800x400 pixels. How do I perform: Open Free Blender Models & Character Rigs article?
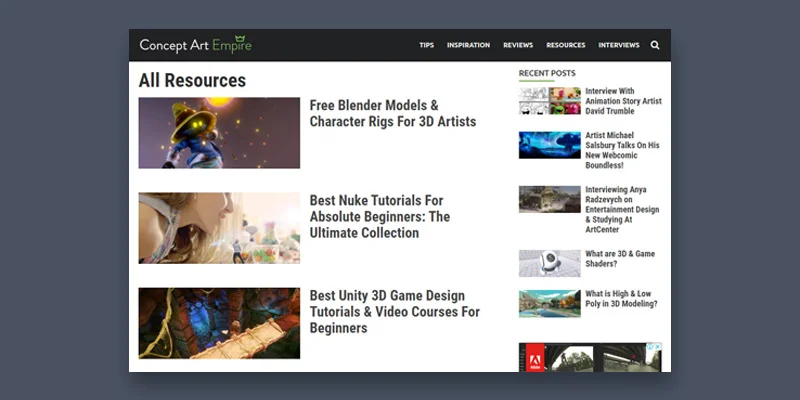coord(393,113)
